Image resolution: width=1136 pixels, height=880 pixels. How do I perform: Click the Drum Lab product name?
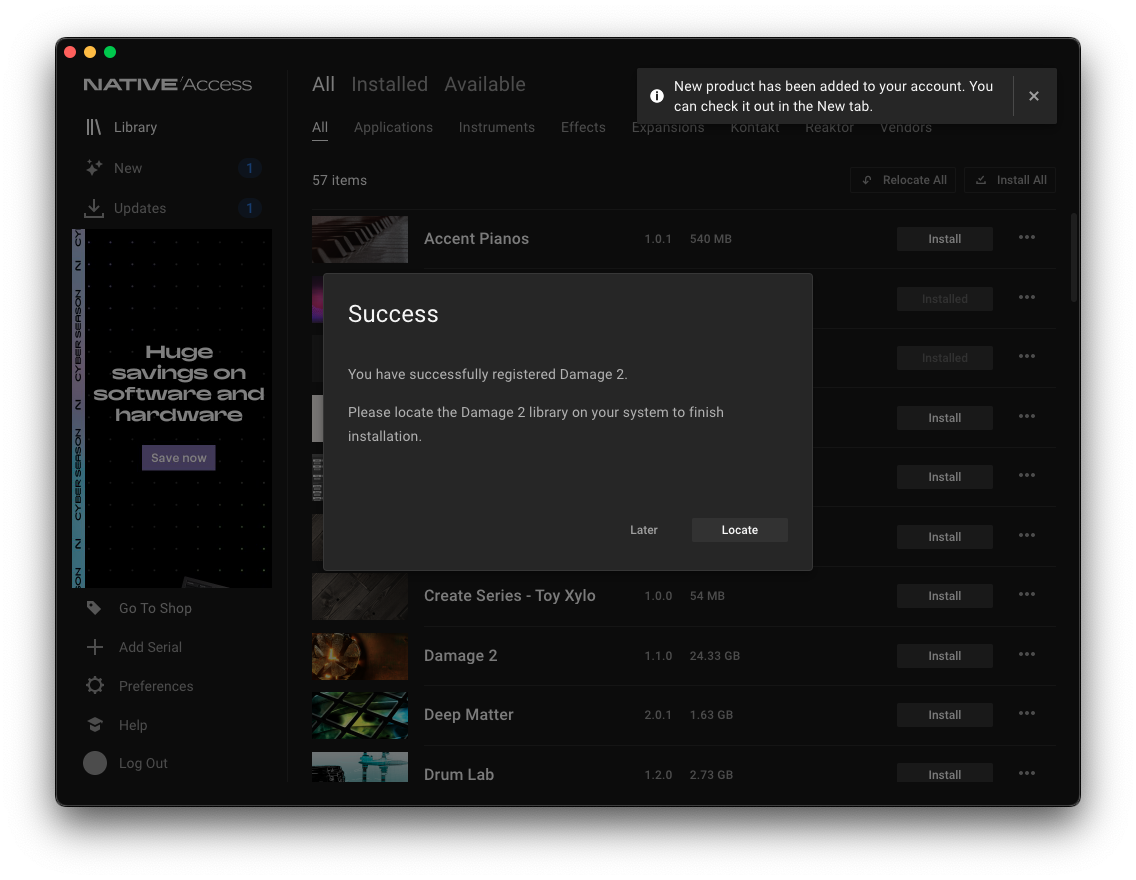coord(459,774)
